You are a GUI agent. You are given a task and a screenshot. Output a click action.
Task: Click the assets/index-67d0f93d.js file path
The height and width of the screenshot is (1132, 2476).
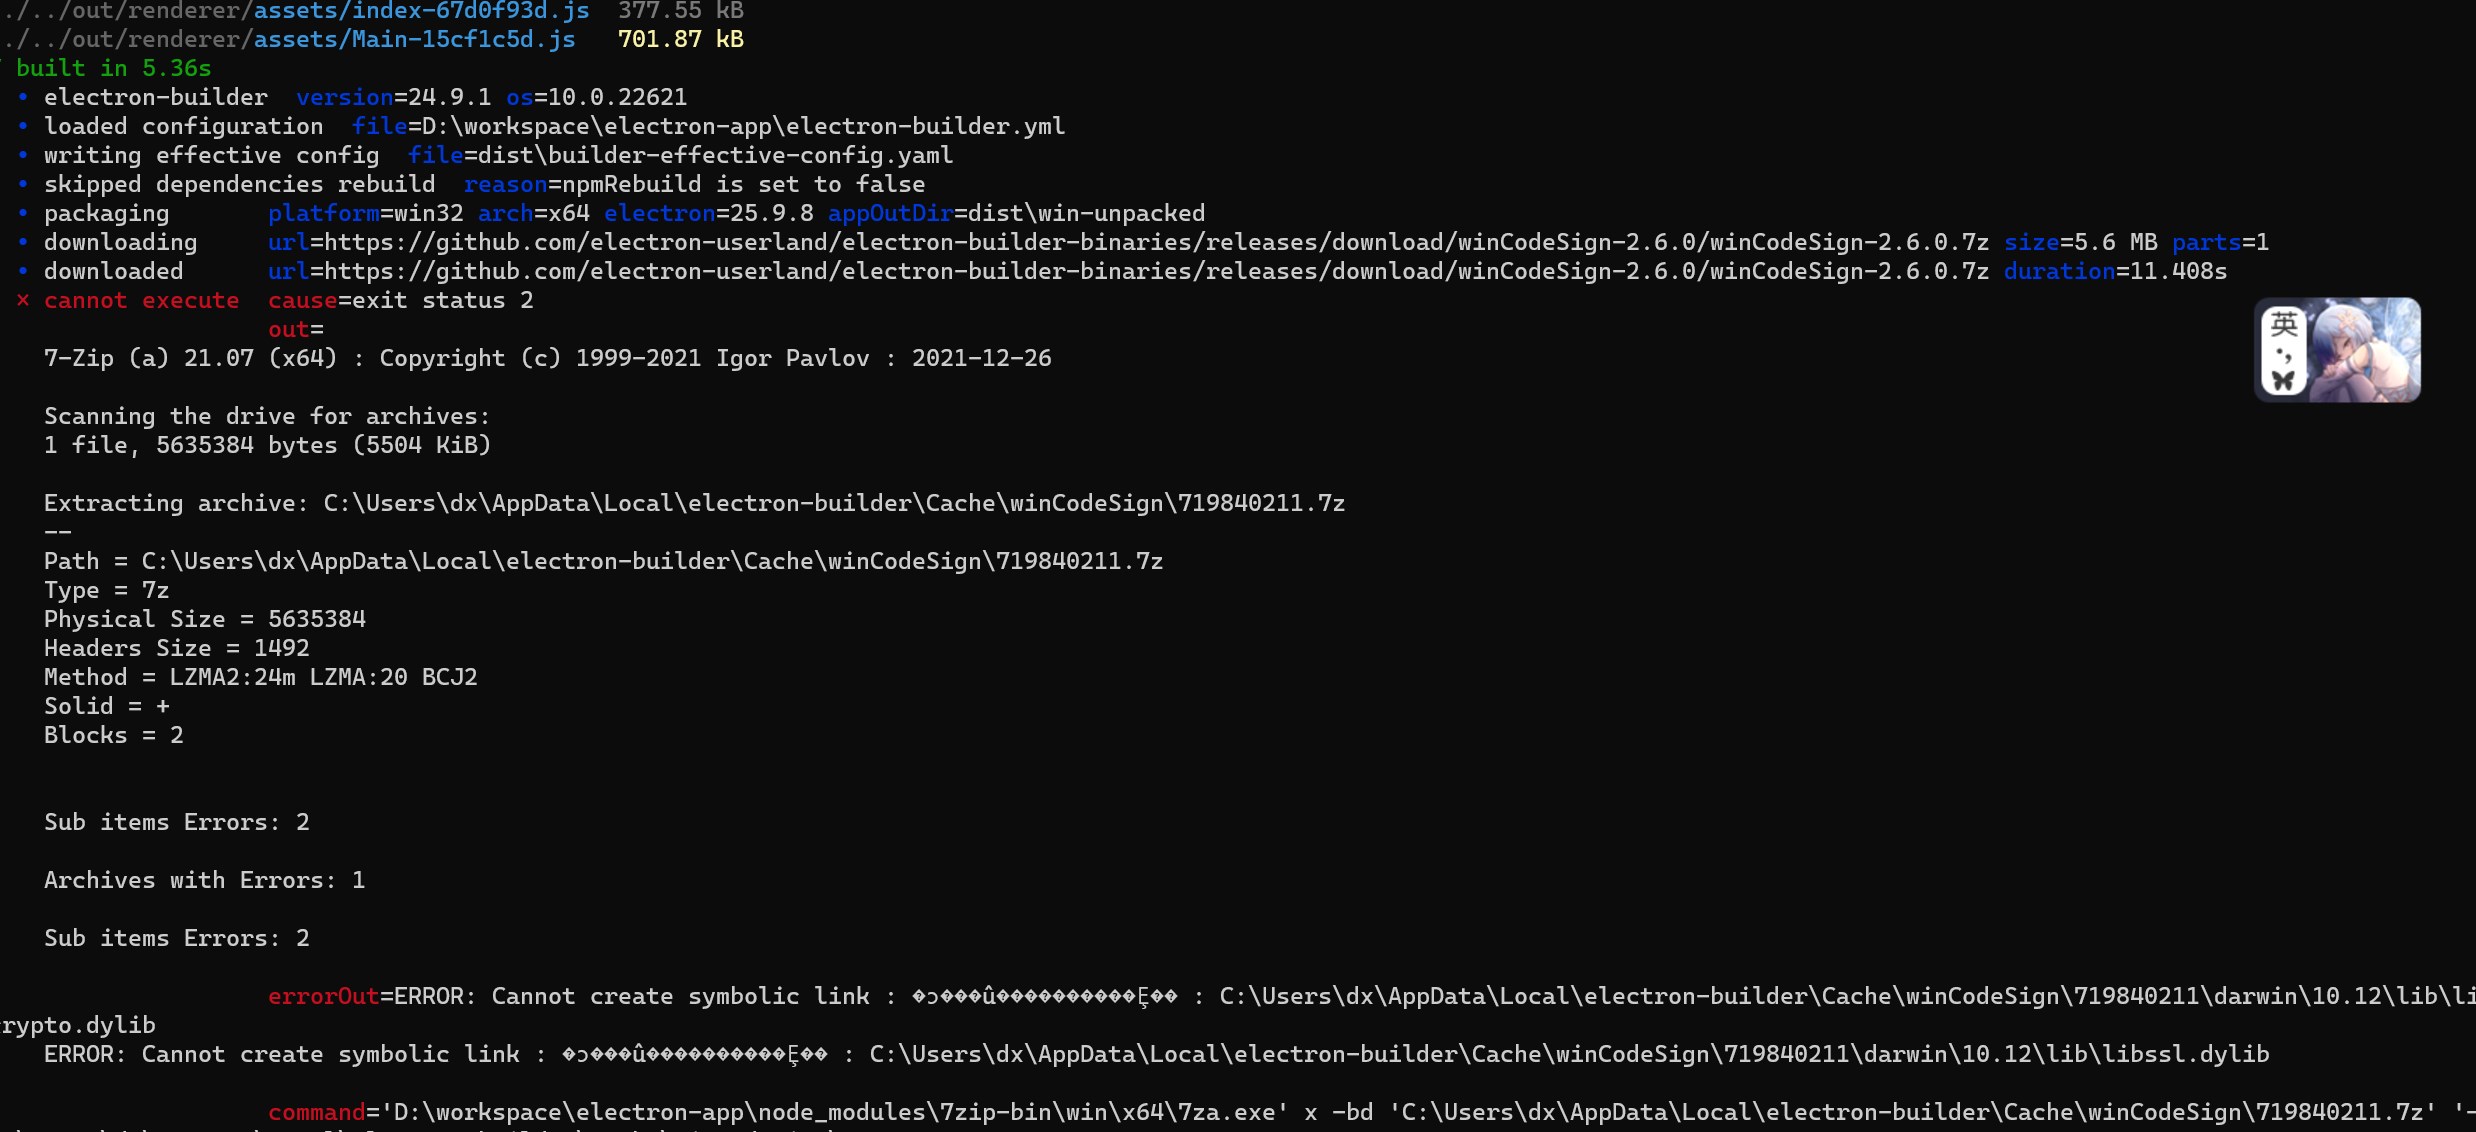421,11
